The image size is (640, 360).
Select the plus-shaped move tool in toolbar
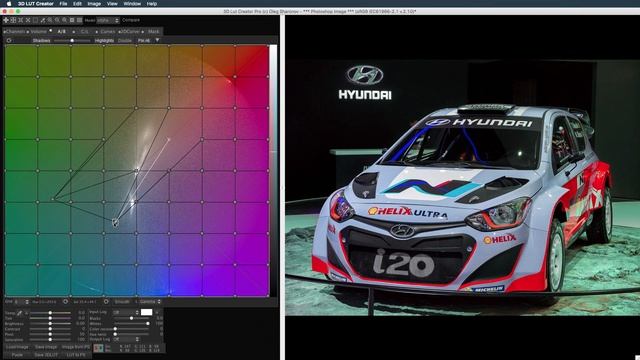(x=6, y=20)
